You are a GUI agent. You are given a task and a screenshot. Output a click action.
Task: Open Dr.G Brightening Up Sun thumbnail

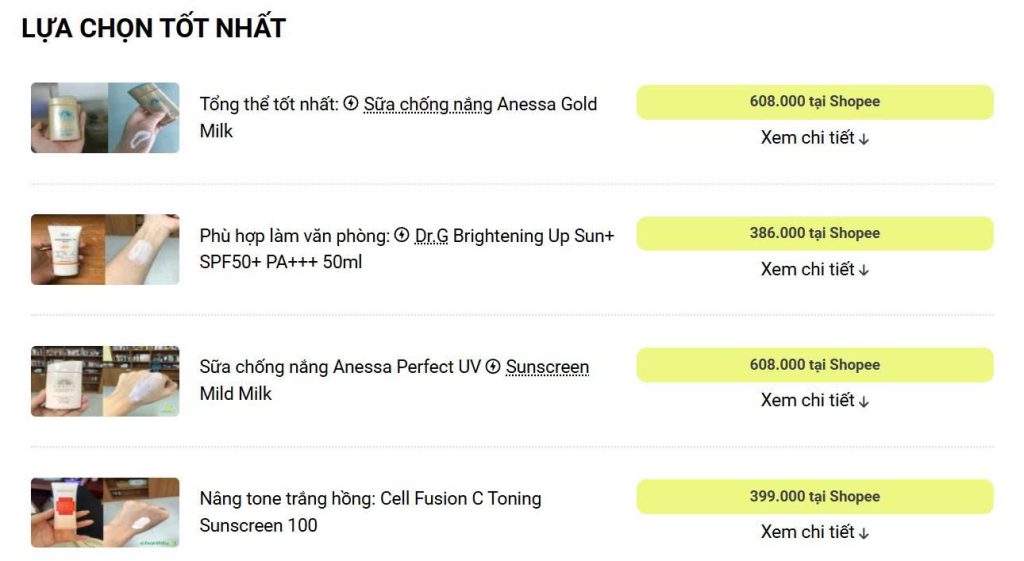pos(105,249)
